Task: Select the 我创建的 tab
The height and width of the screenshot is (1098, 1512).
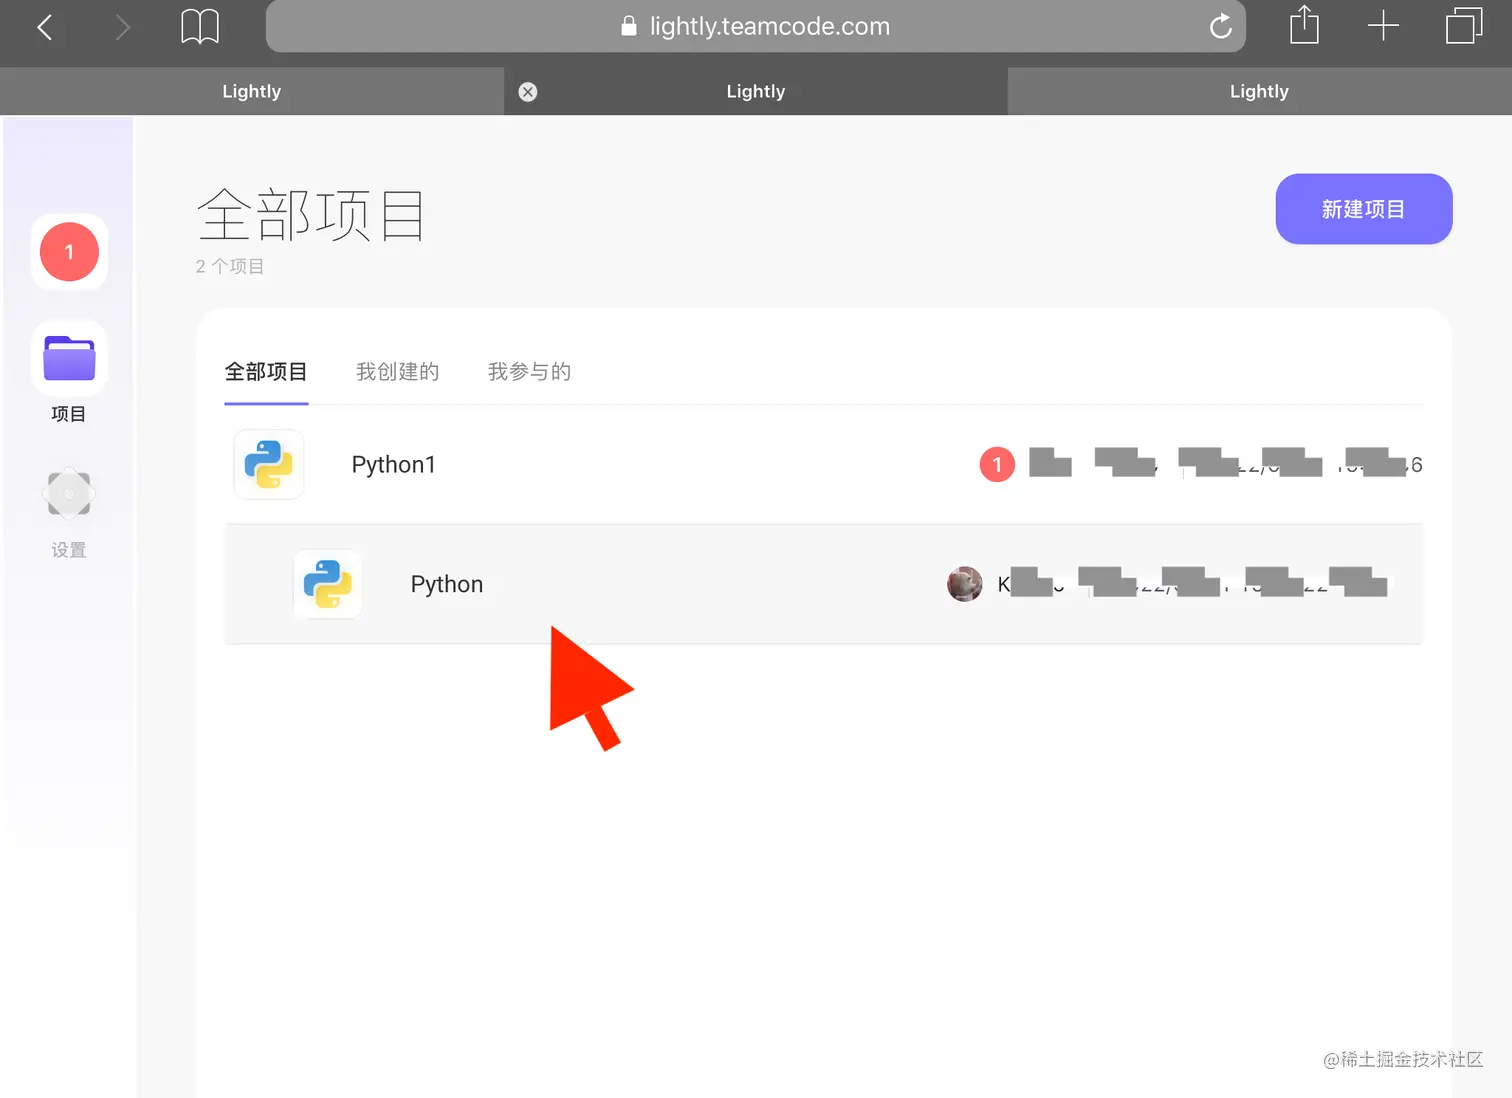Action: pos(398,372)
